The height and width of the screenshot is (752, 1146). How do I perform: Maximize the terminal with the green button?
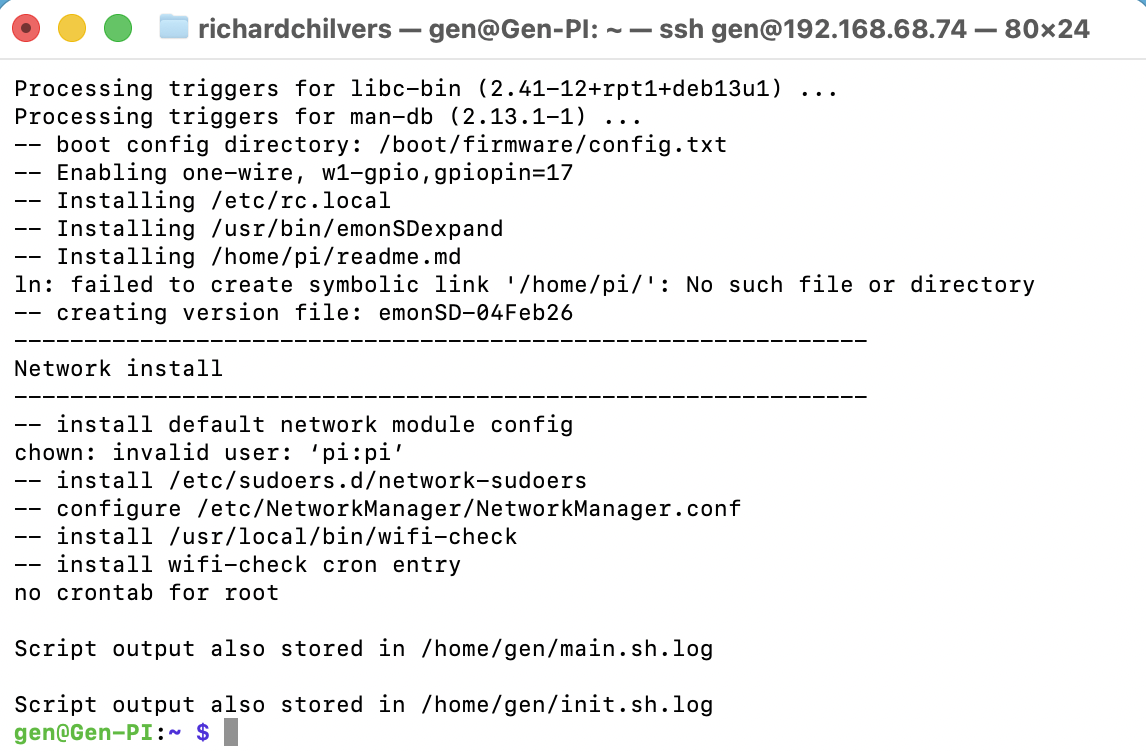118,28
